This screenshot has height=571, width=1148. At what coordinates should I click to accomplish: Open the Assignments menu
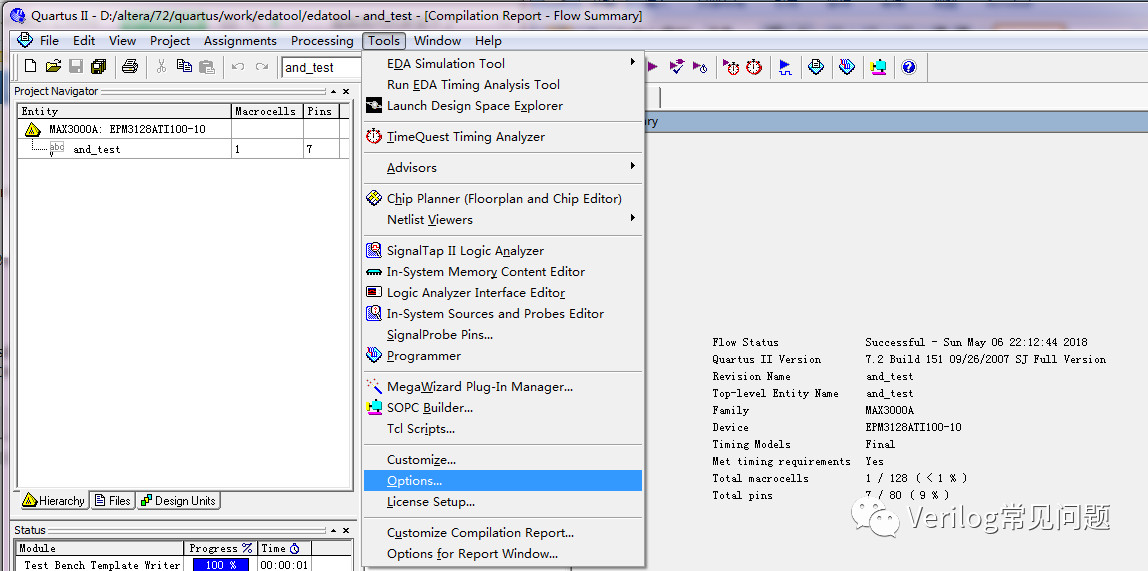(240, 41)
